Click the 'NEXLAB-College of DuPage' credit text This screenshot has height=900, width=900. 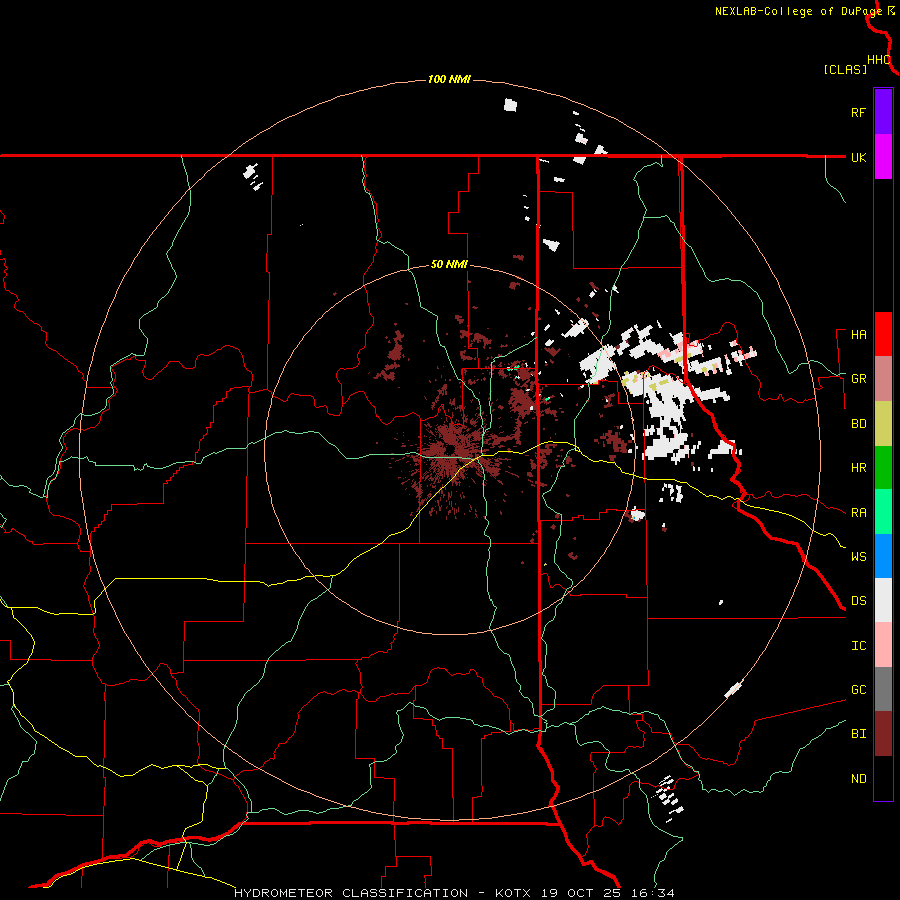click(x=798, y=11)
